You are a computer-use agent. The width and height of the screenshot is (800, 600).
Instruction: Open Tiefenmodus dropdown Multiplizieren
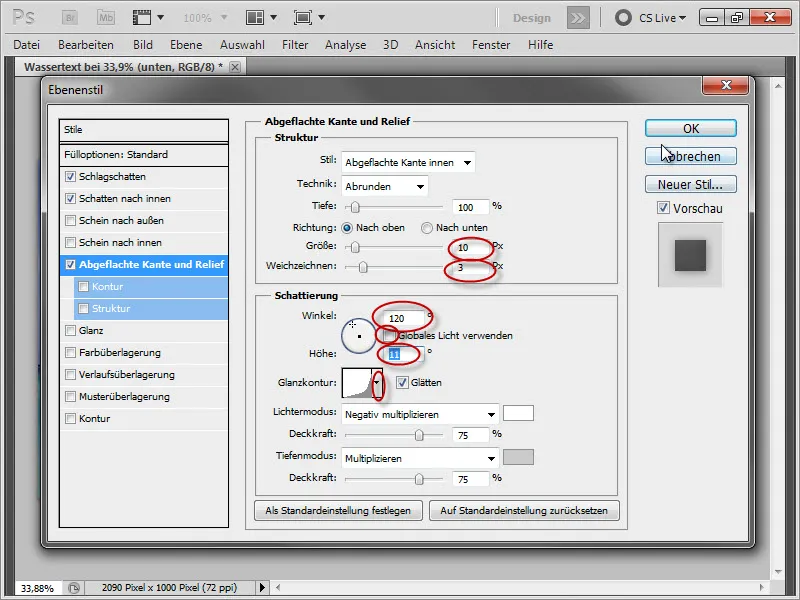(x=420, y=458)
